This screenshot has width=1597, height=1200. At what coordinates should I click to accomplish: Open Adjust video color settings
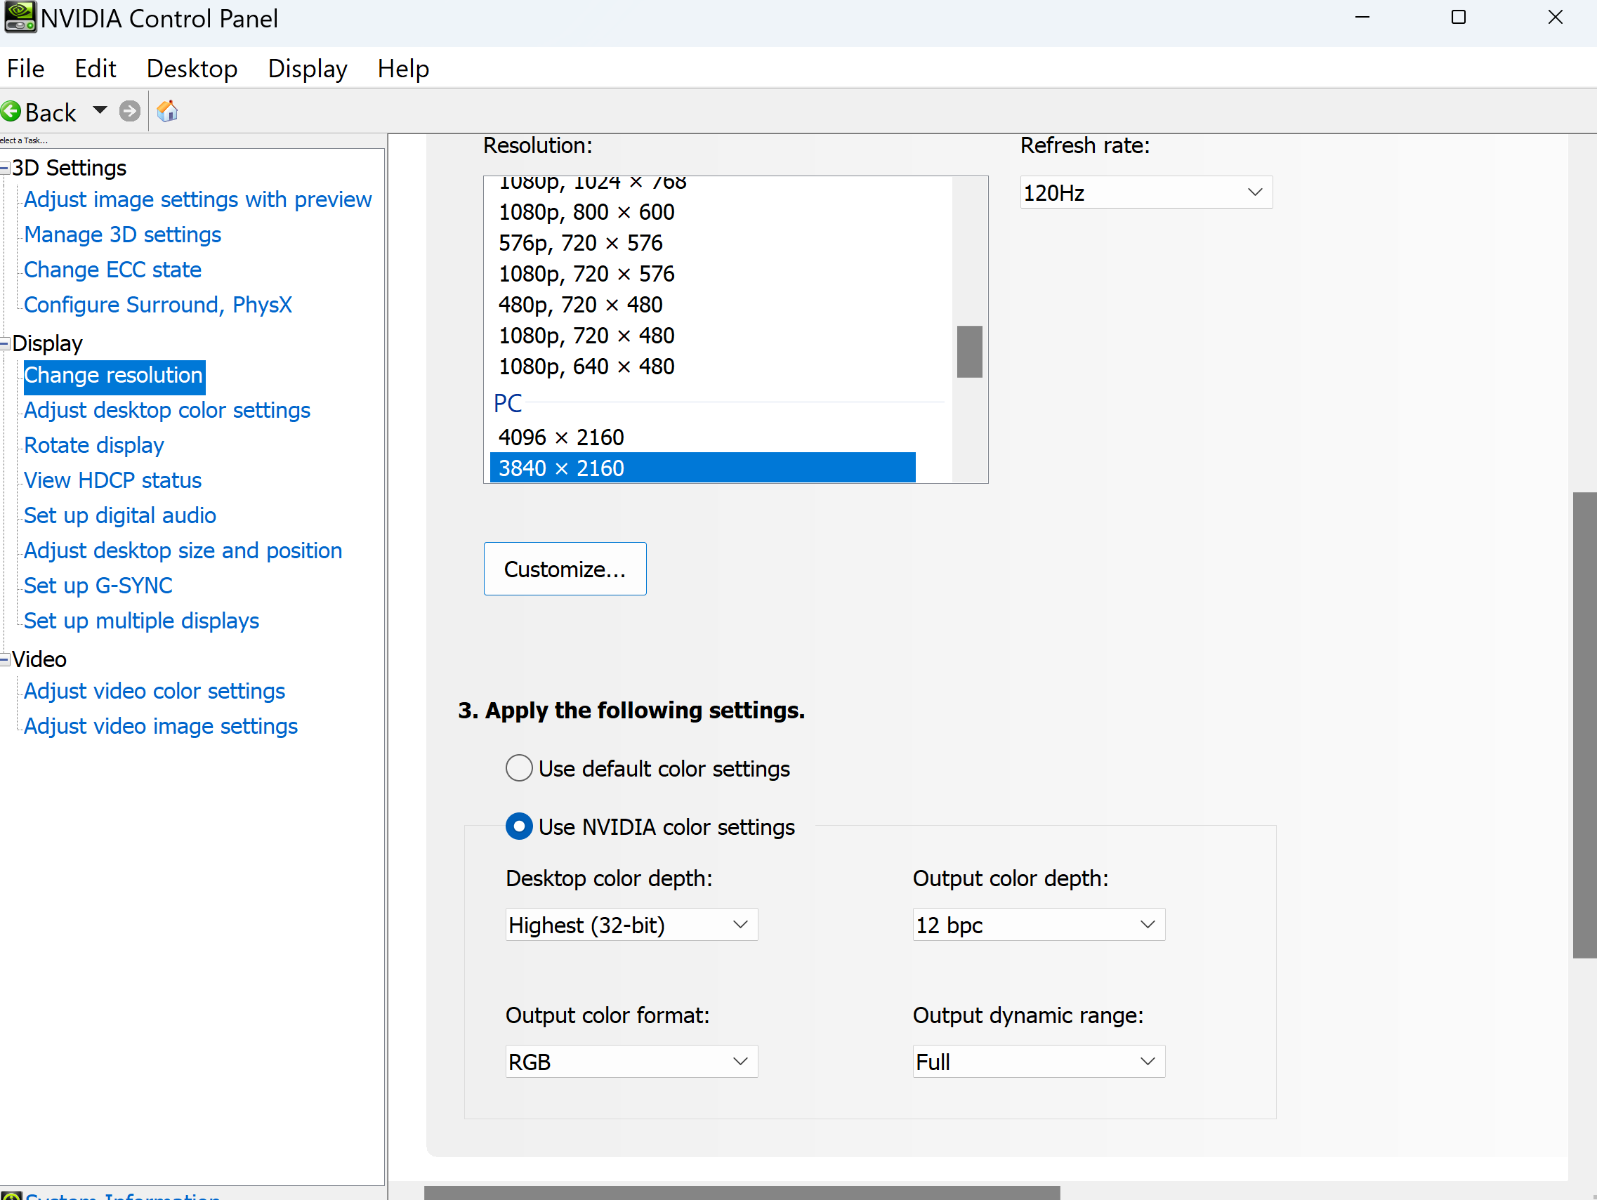154,691
